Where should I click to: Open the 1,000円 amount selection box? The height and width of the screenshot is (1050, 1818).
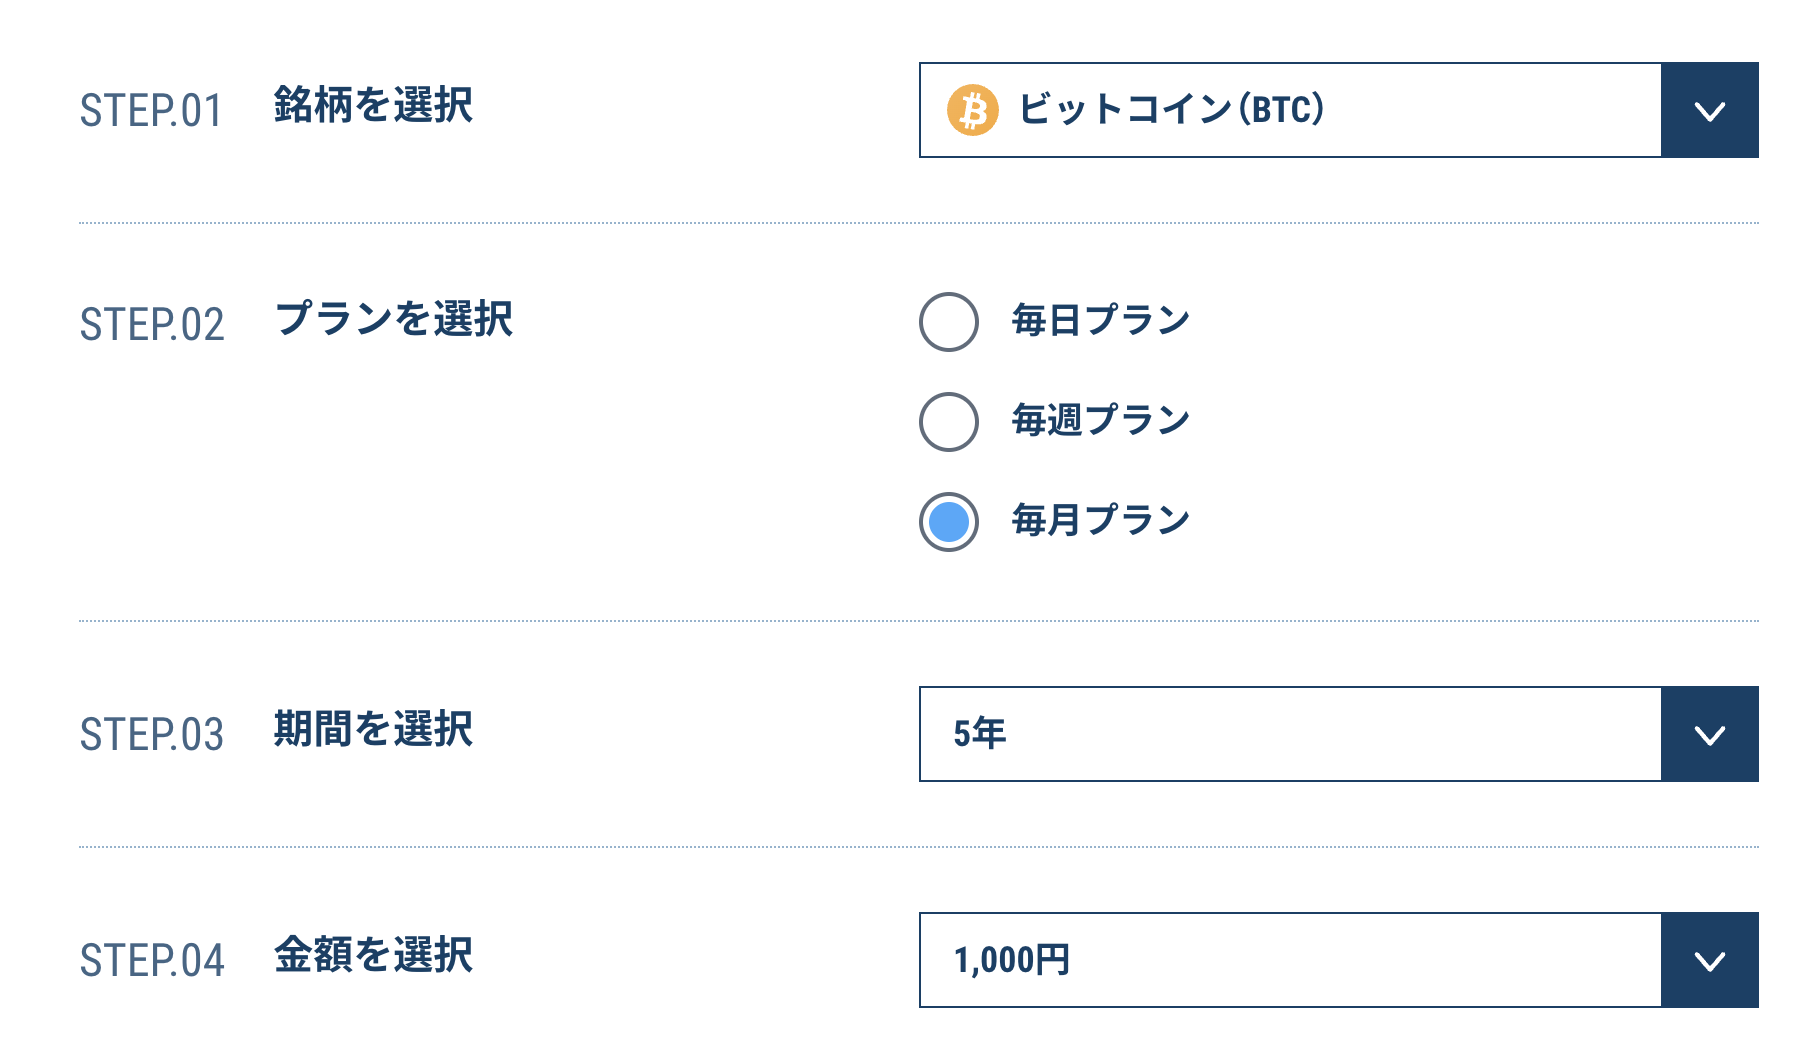coord(1290,960)
